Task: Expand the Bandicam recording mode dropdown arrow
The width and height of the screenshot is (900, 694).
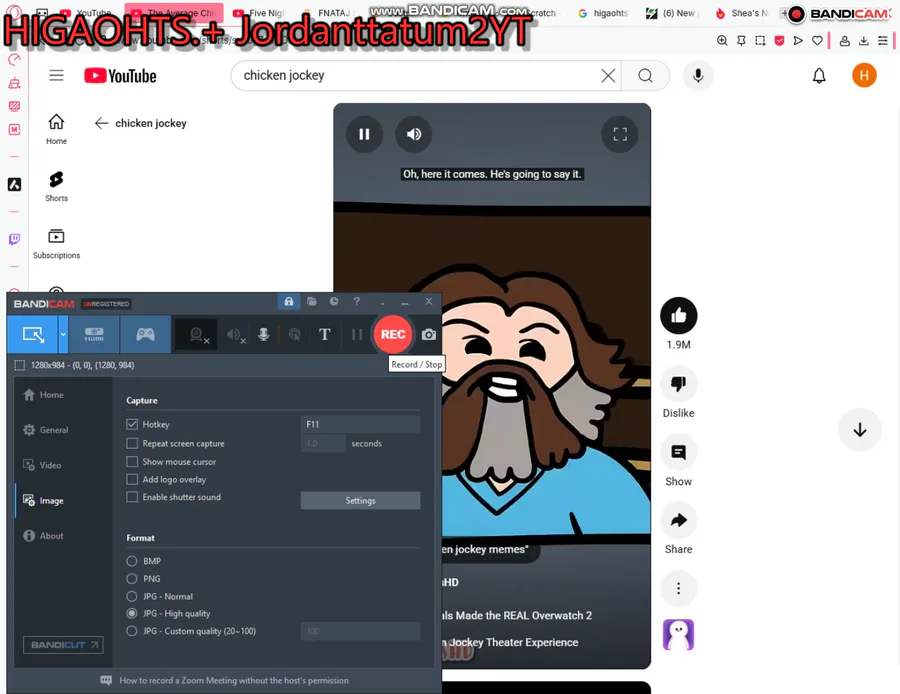Action: [63, 334]
